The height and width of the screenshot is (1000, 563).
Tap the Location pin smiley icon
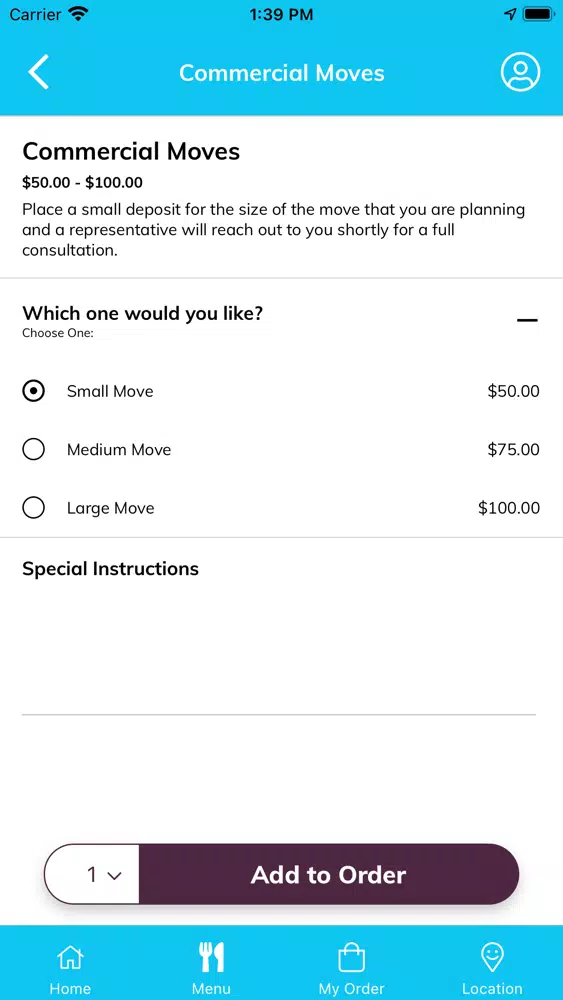tap(492, 957)
